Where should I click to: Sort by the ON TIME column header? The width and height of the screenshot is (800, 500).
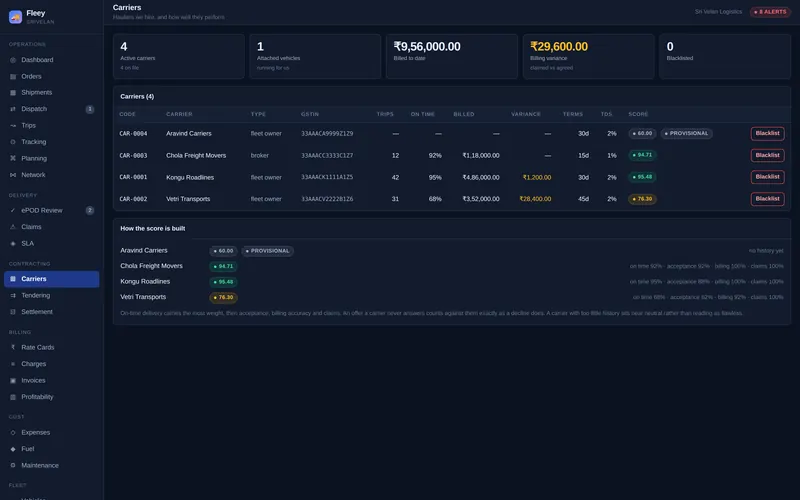422,114
